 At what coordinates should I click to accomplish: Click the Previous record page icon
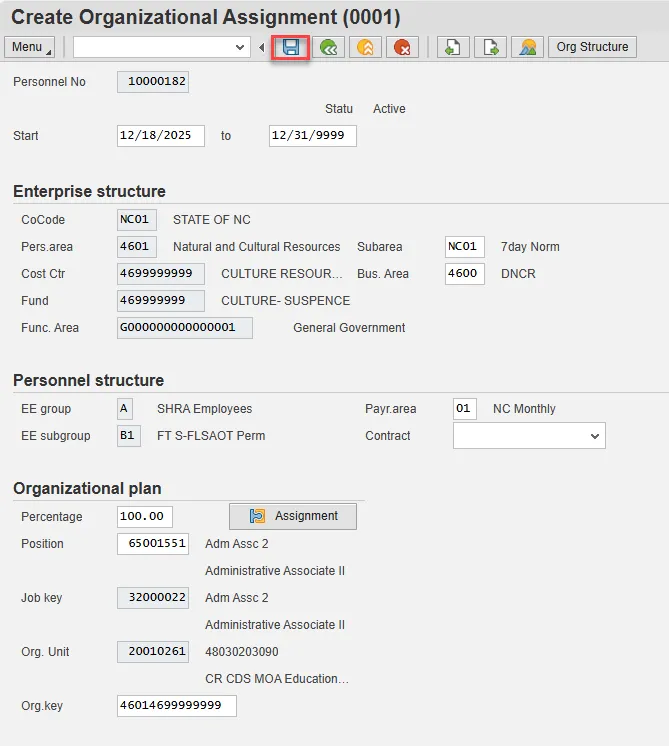[x=453, y=47]
